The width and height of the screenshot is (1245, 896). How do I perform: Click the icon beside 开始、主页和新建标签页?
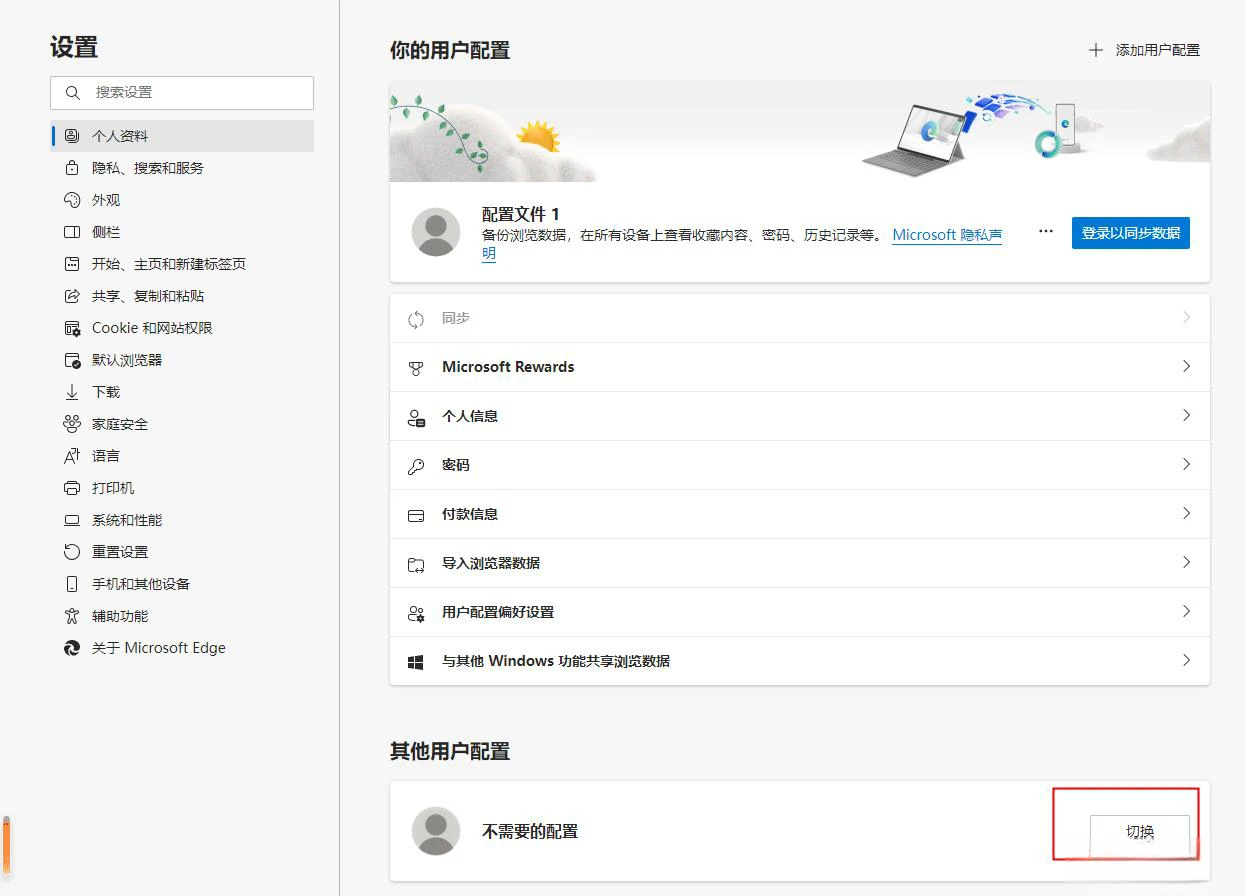click(71, 264)
